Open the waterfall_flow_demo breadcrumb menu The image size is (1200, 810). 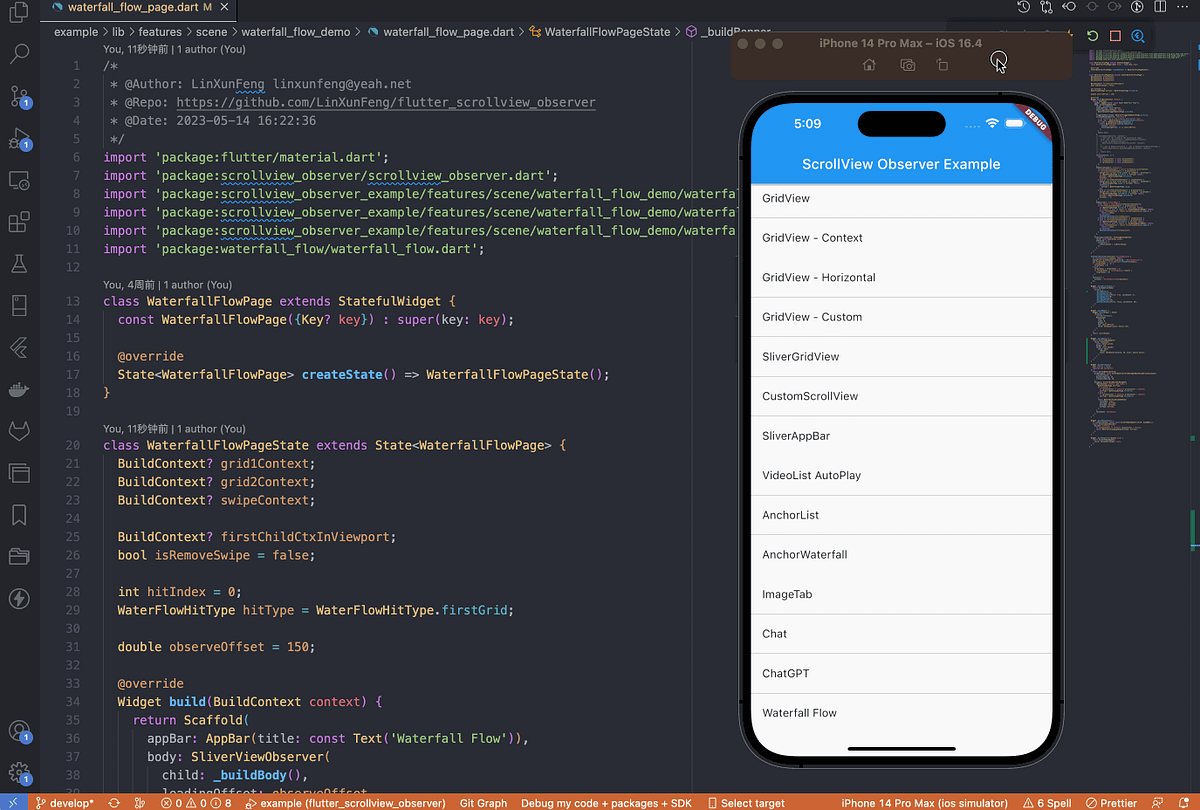click(x=296, y=31)
